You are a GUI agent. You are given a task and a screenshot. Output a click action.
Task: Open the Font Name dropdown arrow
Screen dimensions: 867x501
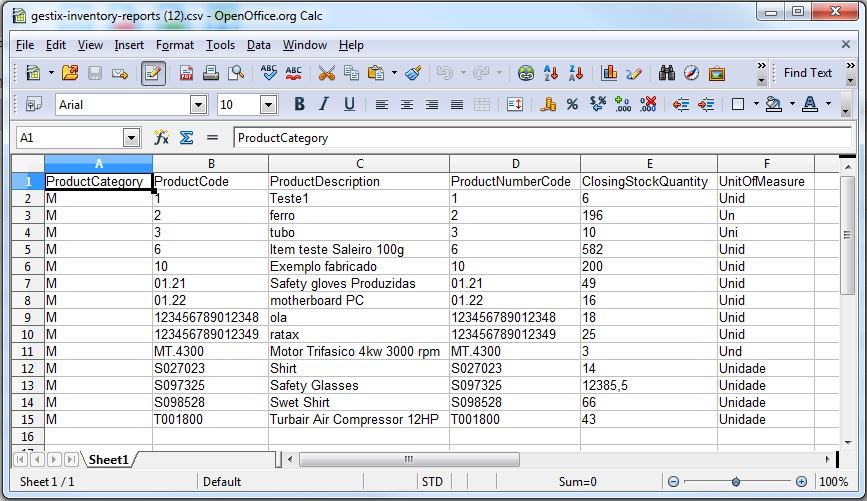click(198, 105)
